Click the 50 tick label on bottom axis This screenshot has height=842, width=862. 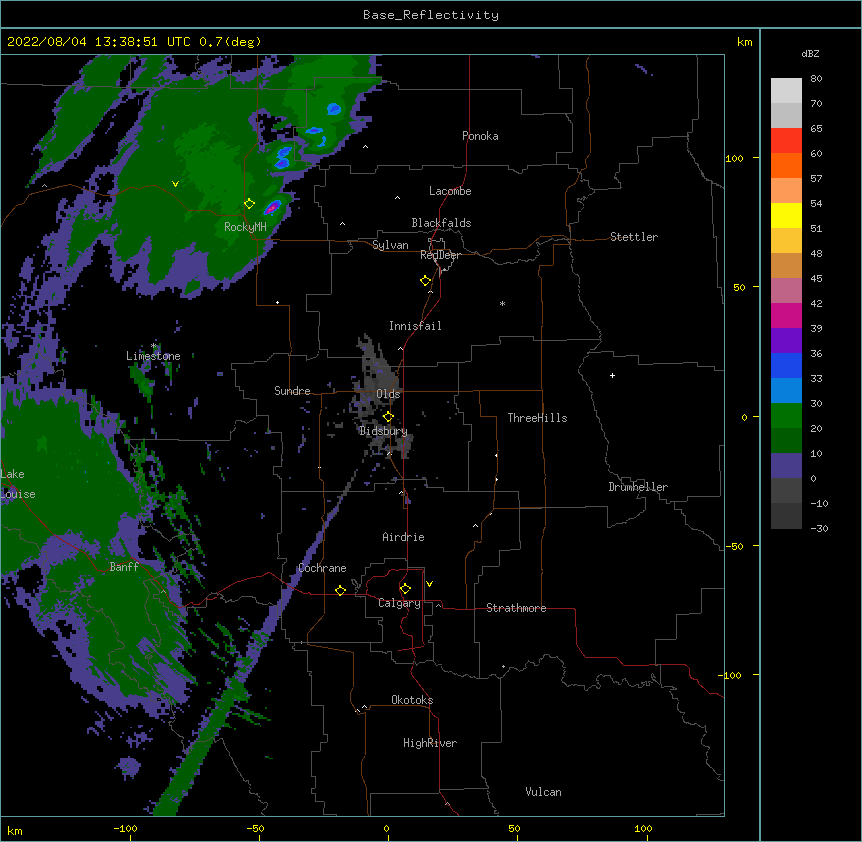point(514,828)
